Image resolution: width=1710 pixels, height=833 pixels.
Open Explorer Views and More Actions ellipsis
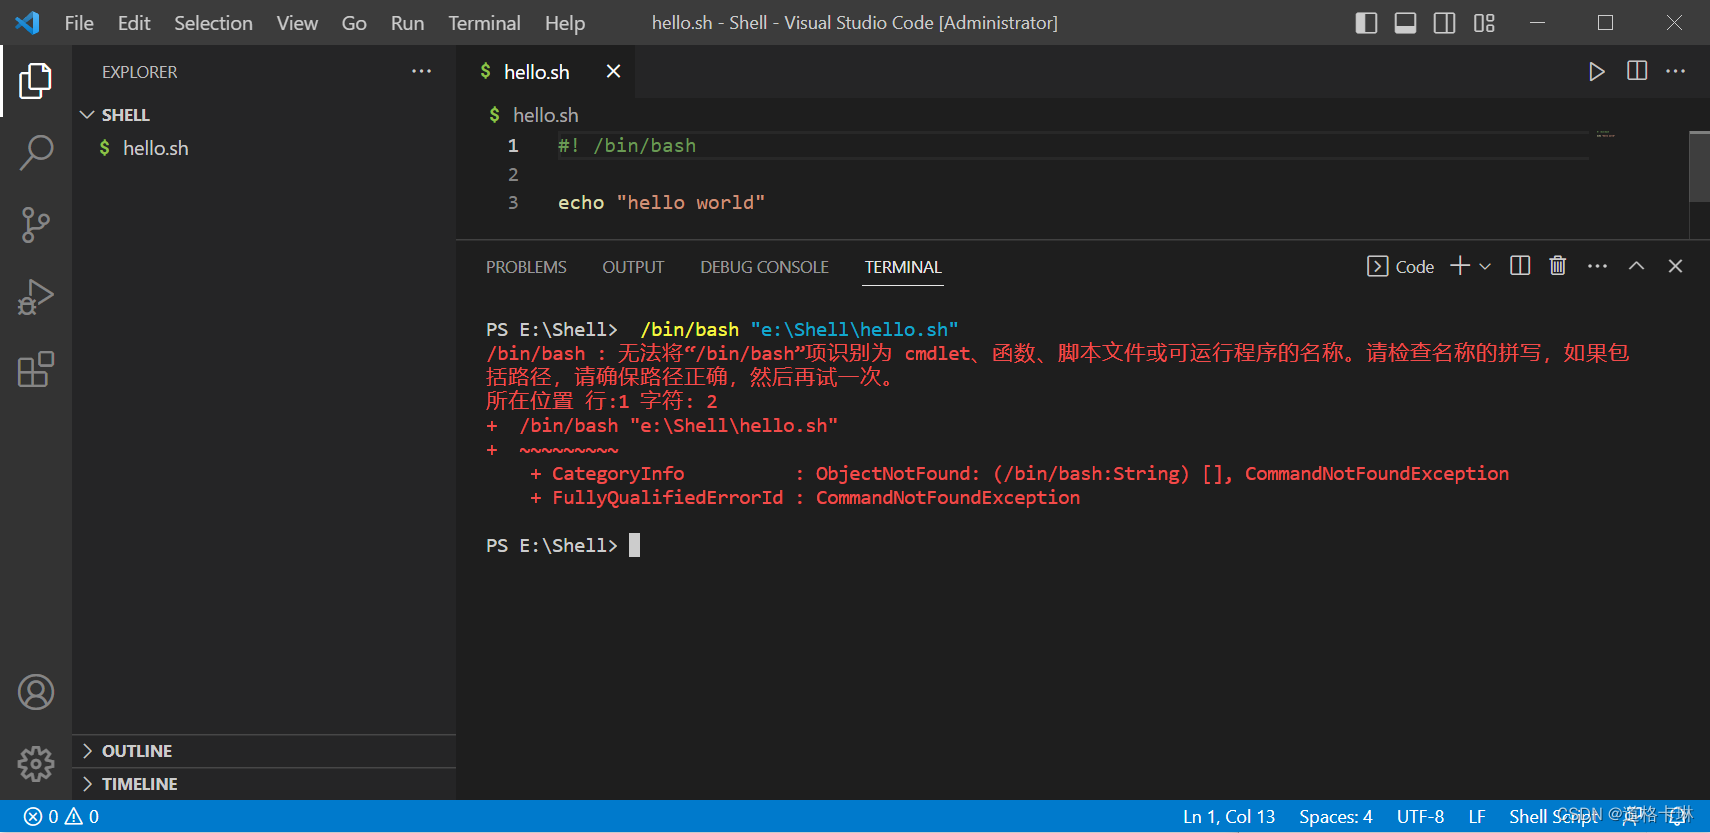pyautogui.click(x=422, y=71)
